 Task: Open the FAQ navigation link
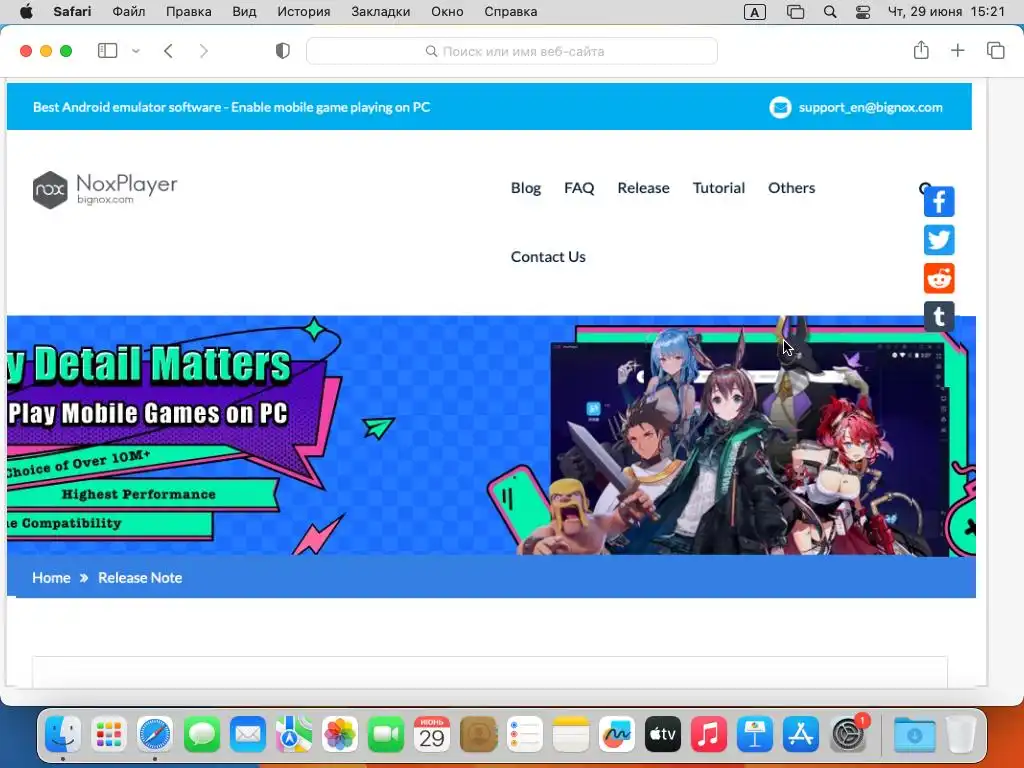point(579,188)
